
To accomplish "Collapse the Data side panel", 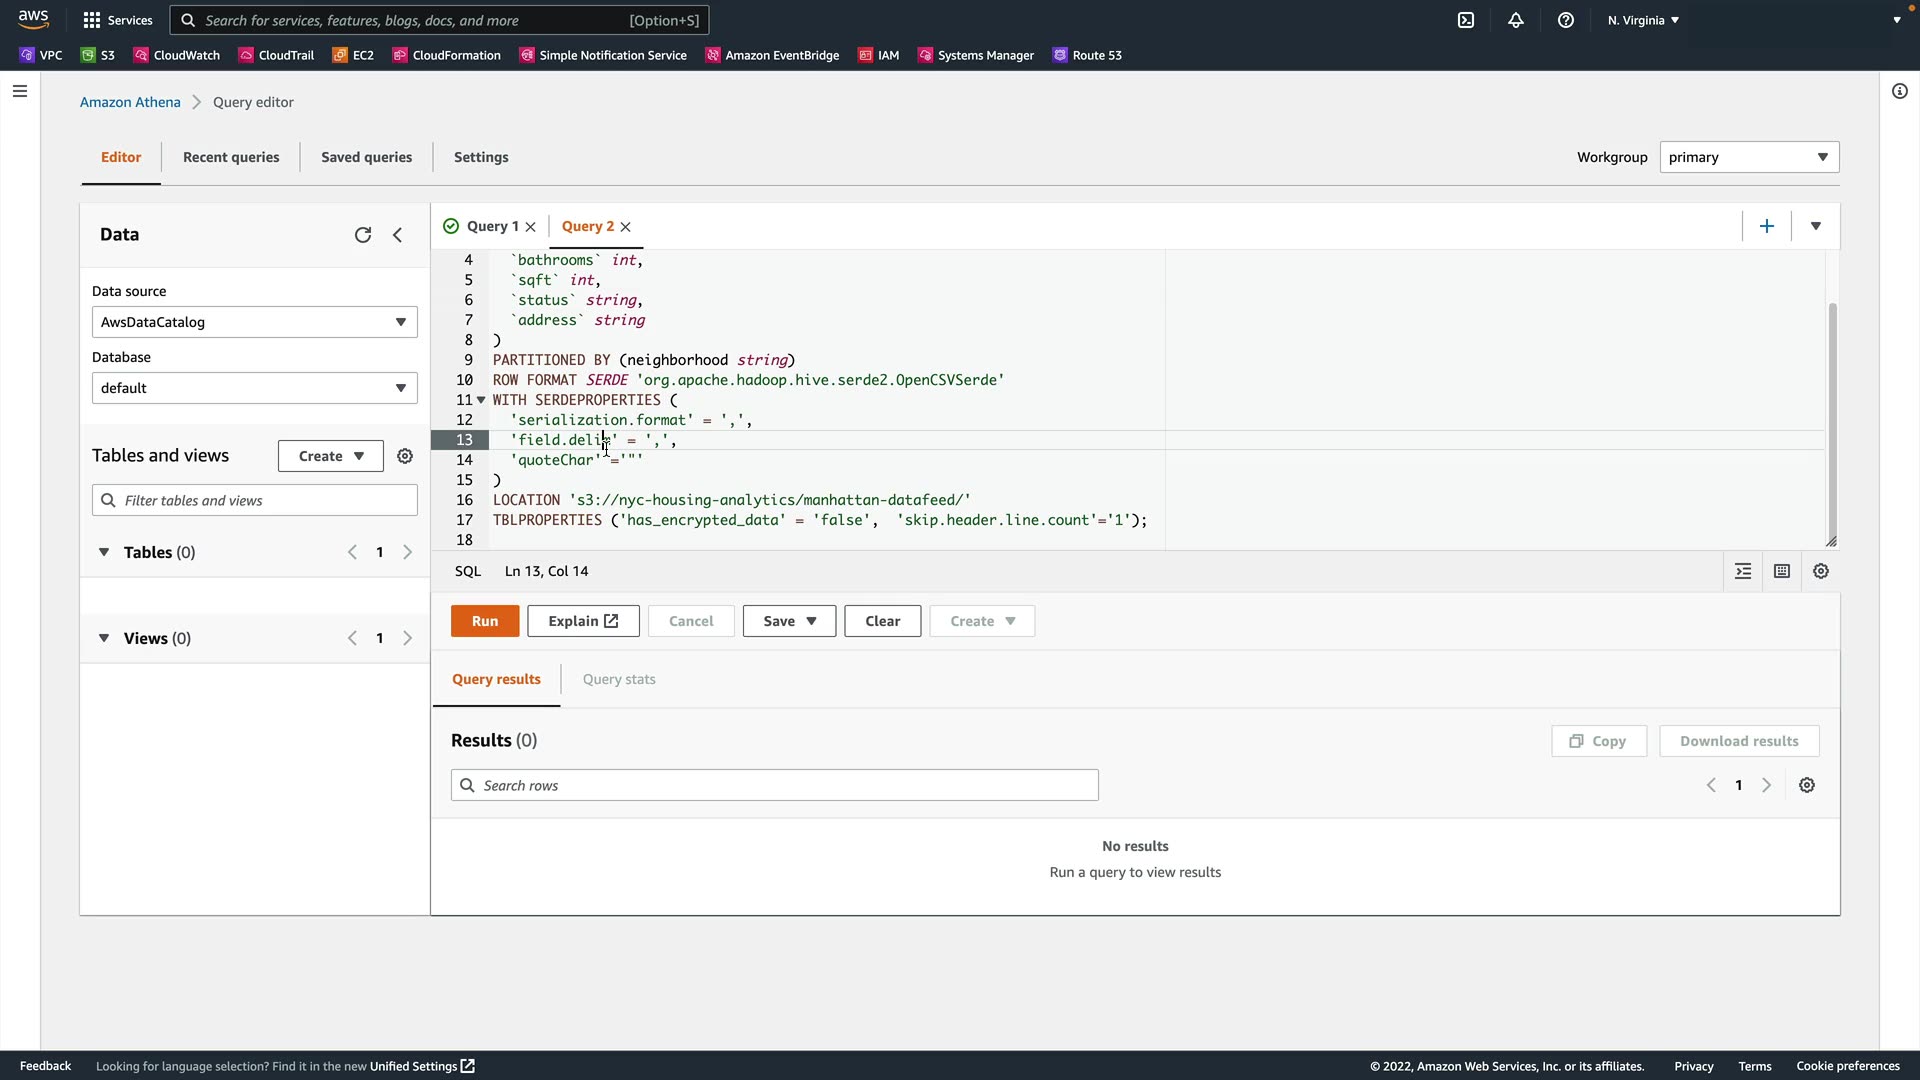I will tap(398, 235).
